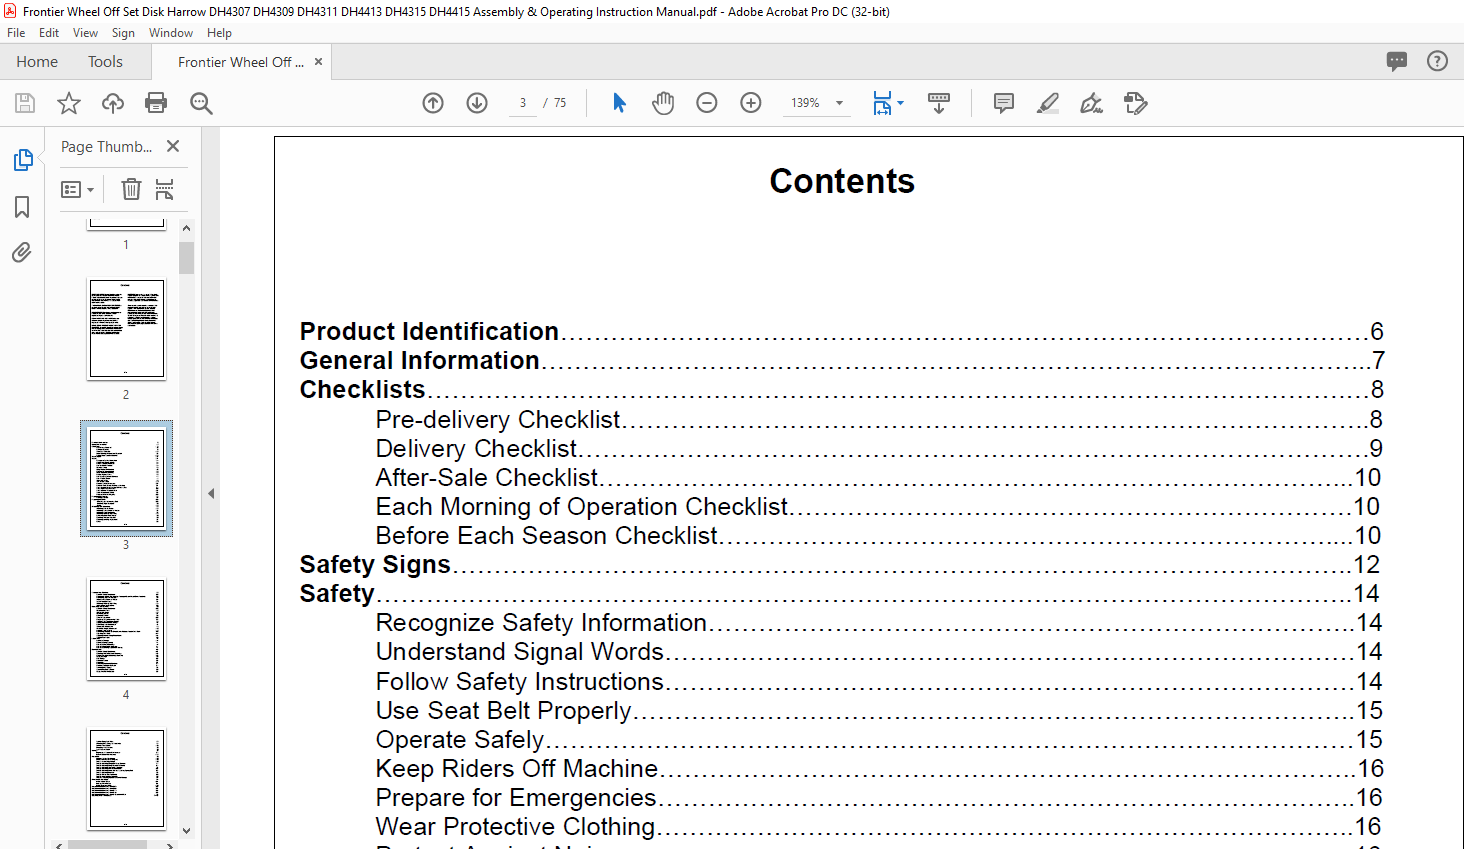The image size is (1464, 849).
Task: Select page 2 thumbnail
Action: (x=127, y=329)
